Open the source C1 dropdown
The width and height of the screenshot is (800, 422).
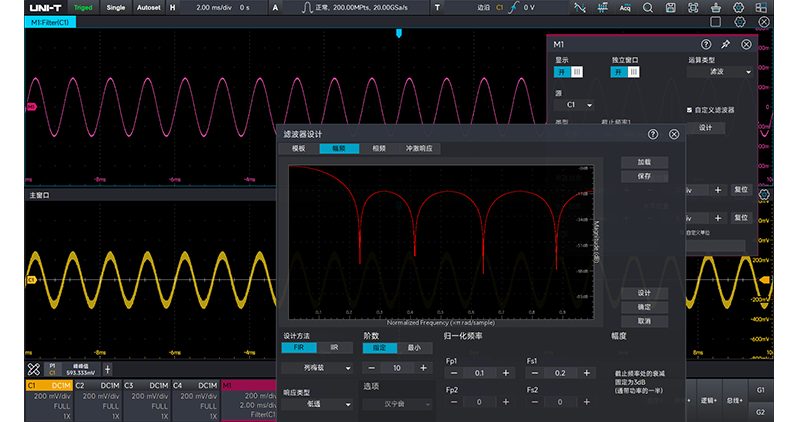tap(574, 105)
